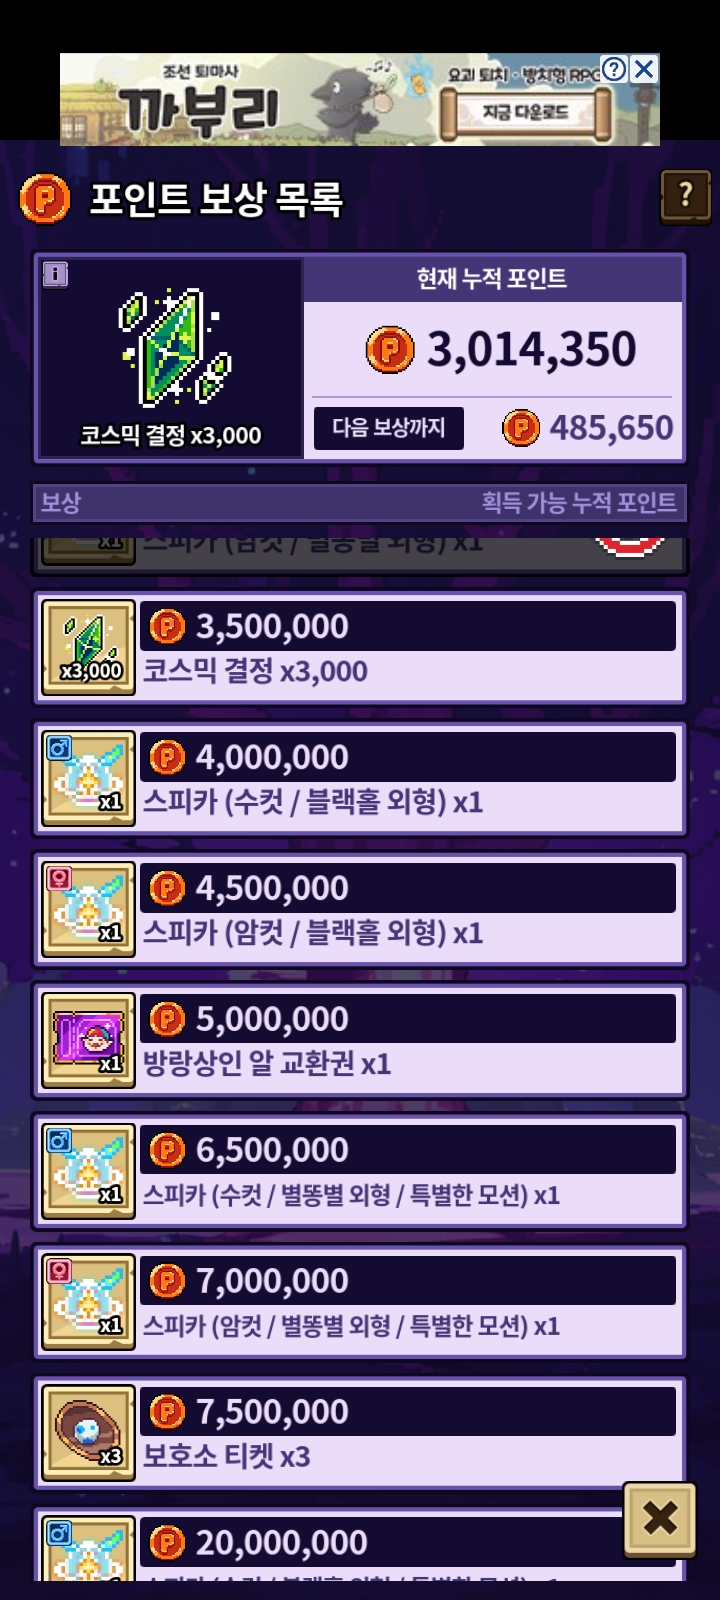Click the 지금 다운로드 ad button

tap(526, 113)
